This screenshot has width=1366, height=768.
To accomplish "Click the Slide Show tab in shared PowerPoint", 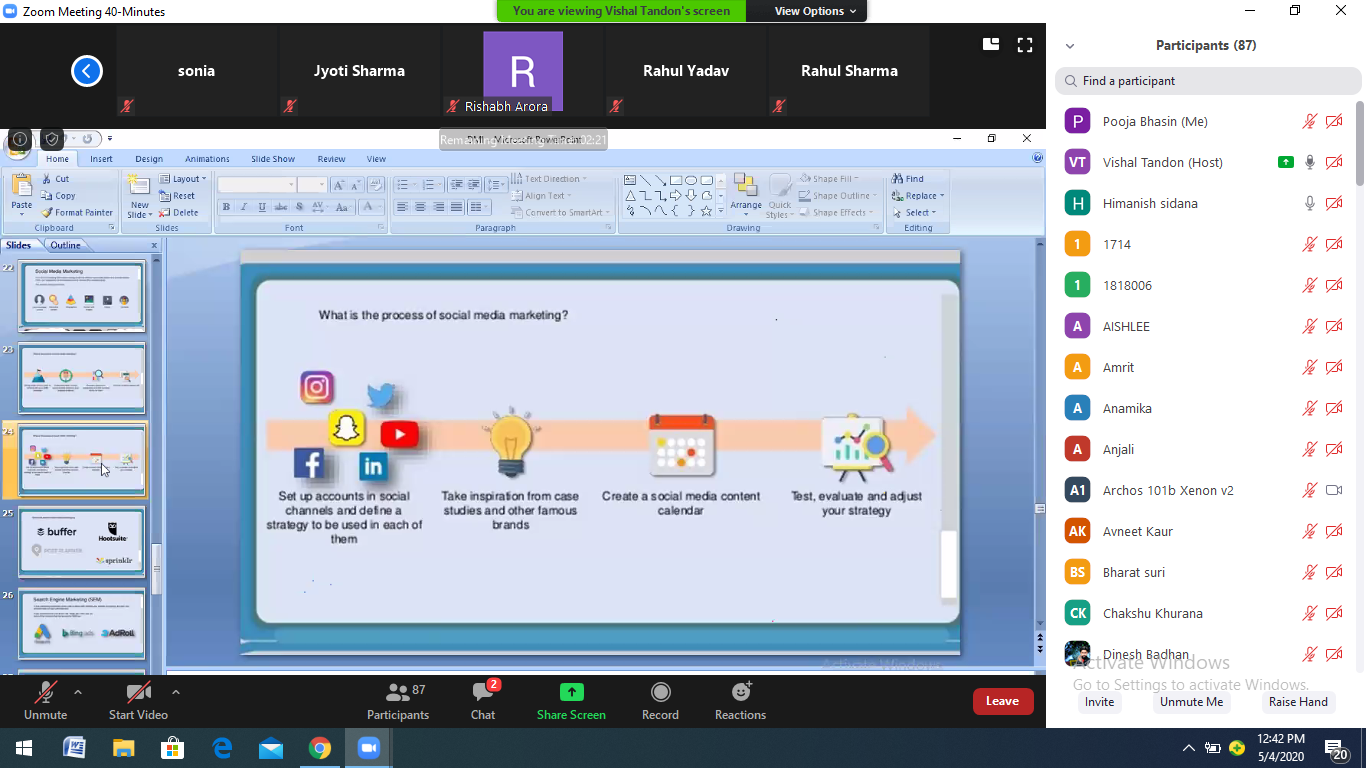I will (273, 159).
